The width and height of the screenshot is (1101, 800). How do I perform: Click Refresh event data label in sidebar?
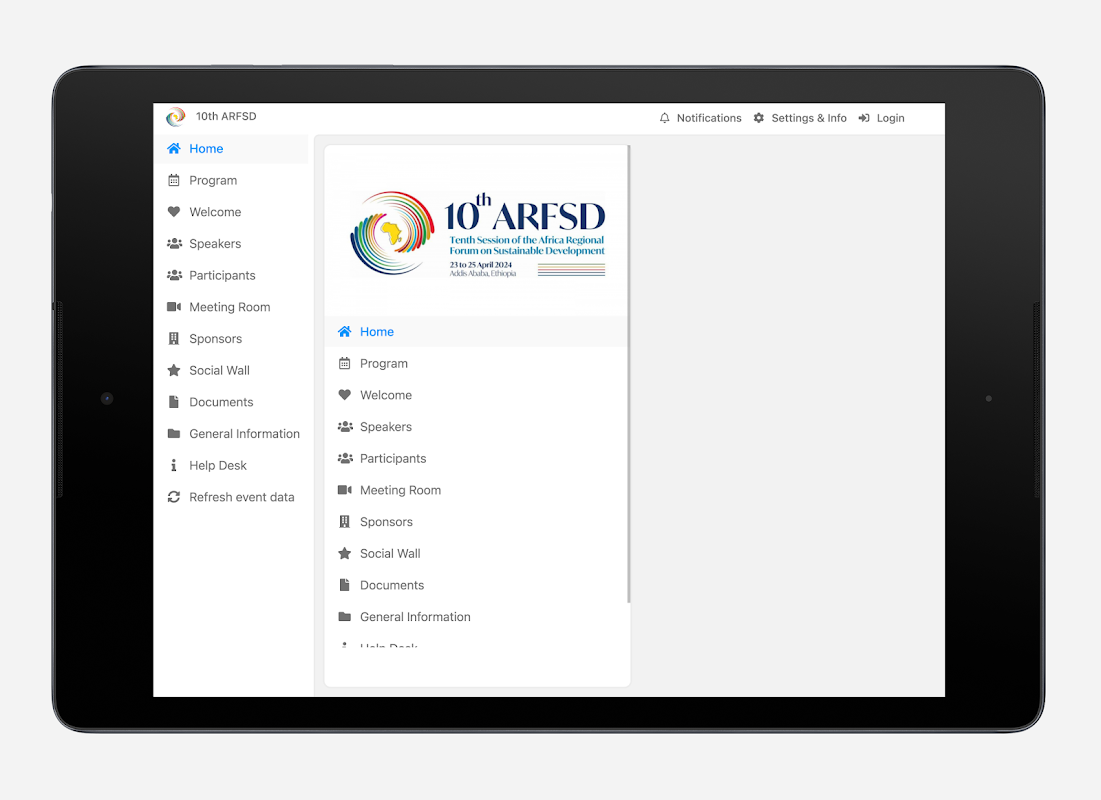click(242, 497)
